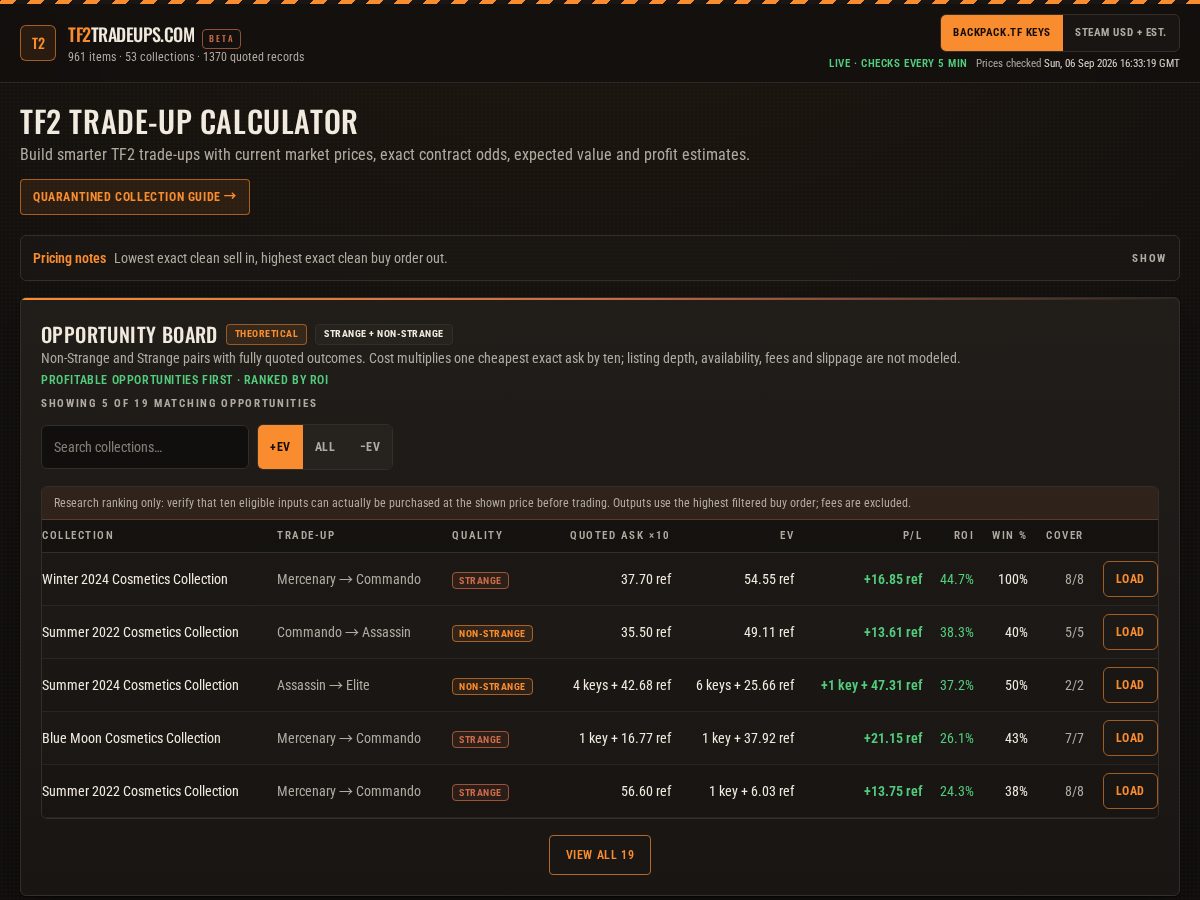Click the Quoted Ask ×10 column header

click(x=620, y=536)
